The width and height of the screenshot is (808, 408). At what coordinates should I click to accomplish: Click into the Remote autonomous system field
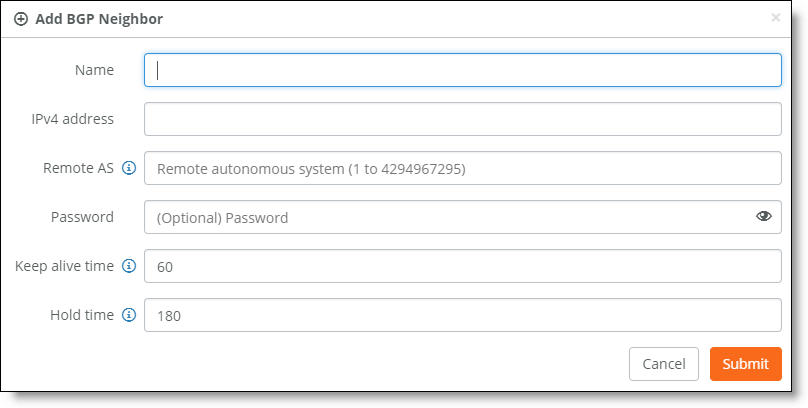tap(463, 168)
